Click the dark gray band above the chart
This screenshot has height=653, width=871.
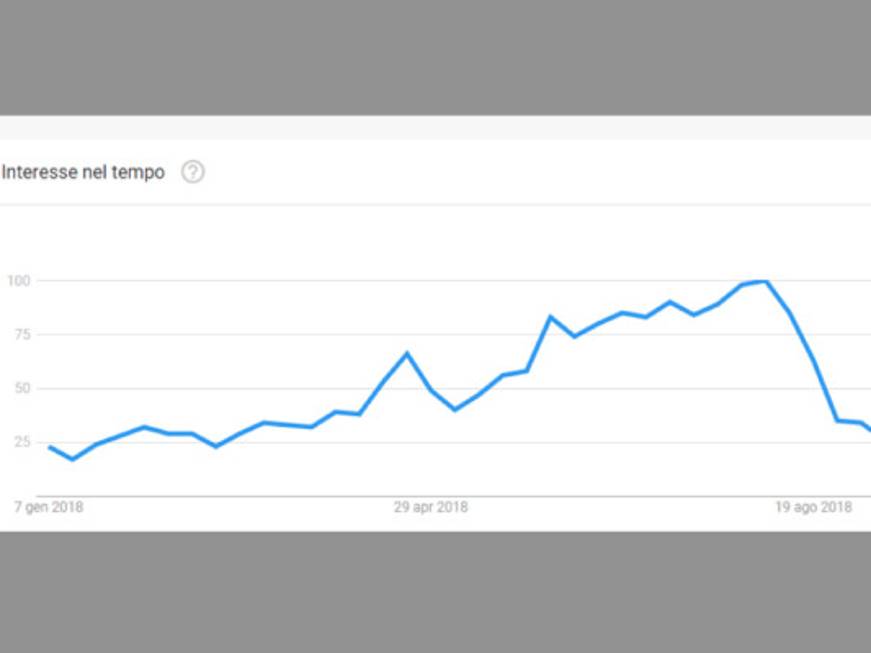click(x=436, y=58)
